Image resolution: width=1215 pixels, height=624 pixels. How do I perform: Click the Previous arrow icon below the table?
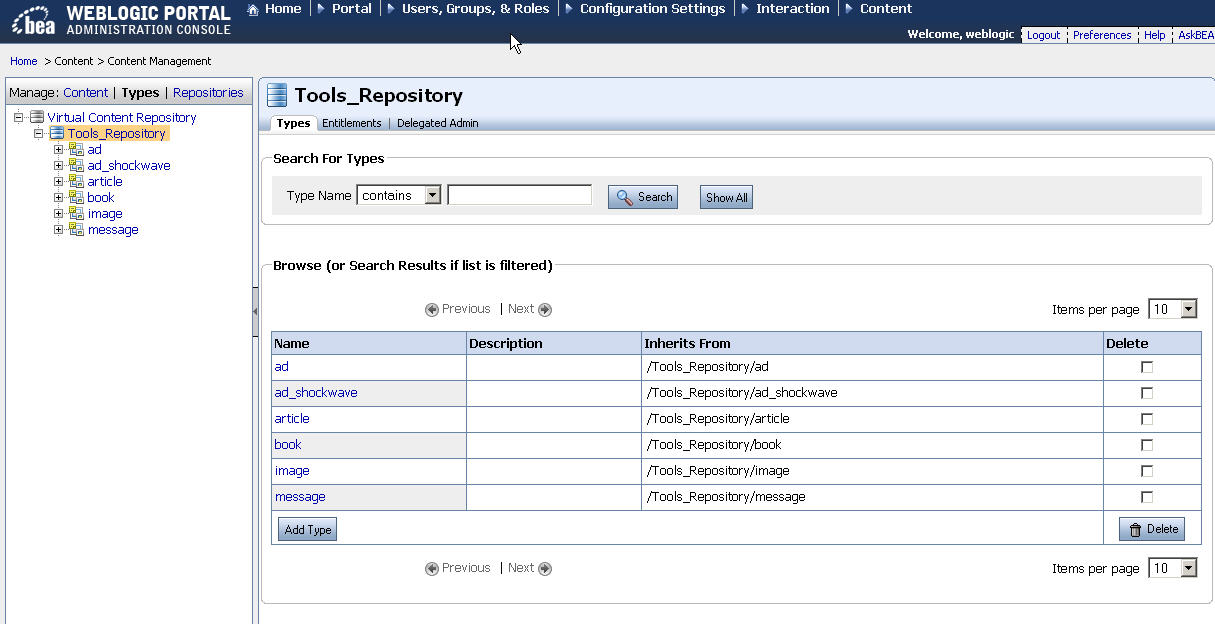point(431,567)
